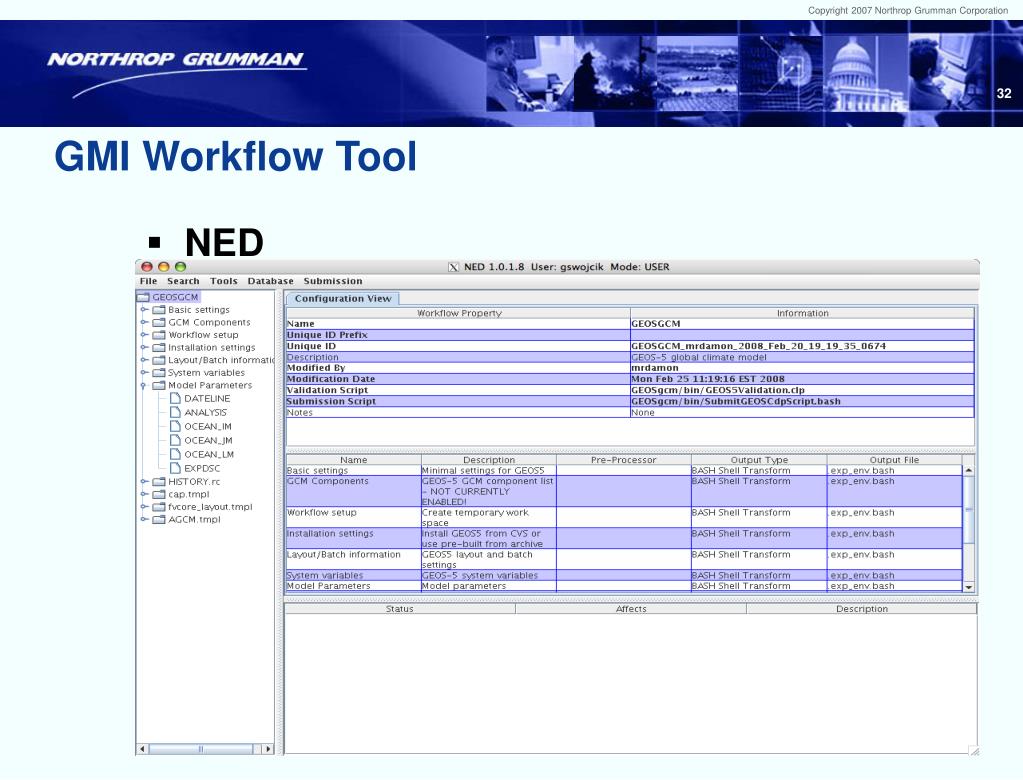Click the window resize grip corner
The width and height of the screenshot is (1023, 780).
pyautogui.click(x=974, y=751)
